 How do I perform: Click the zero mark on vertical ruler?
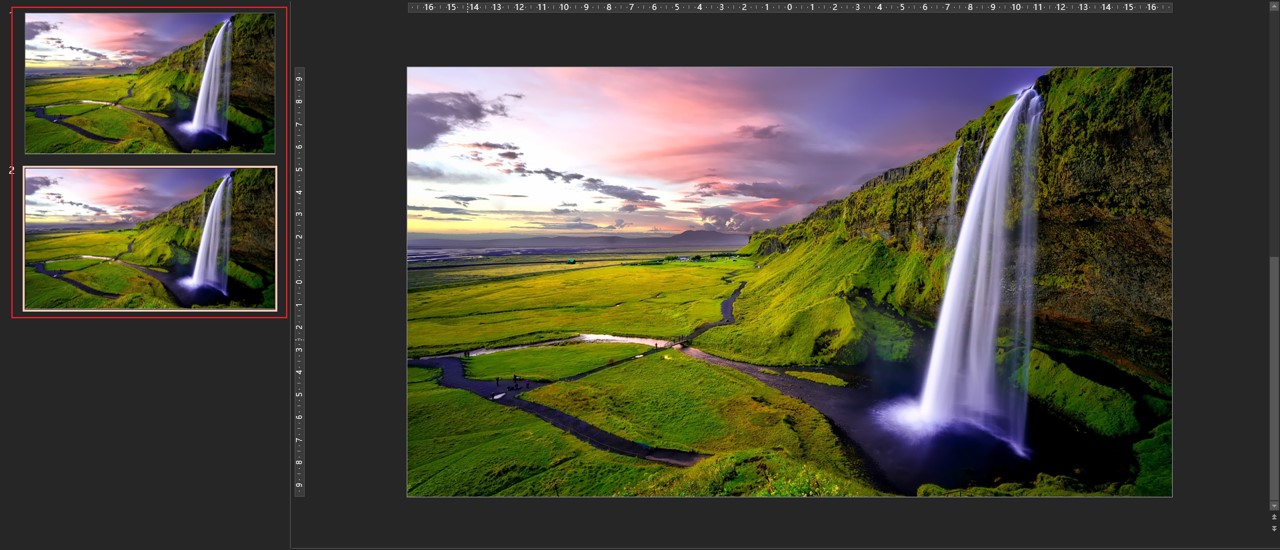299,282
